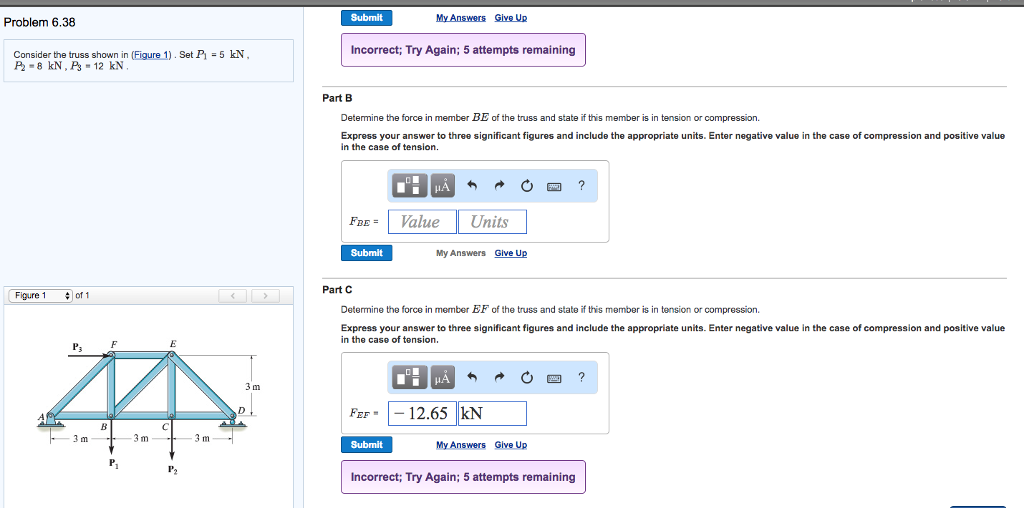Click the FBE Value input field
The height and width of the screenshot is (508, 1024).
point(422,222)
